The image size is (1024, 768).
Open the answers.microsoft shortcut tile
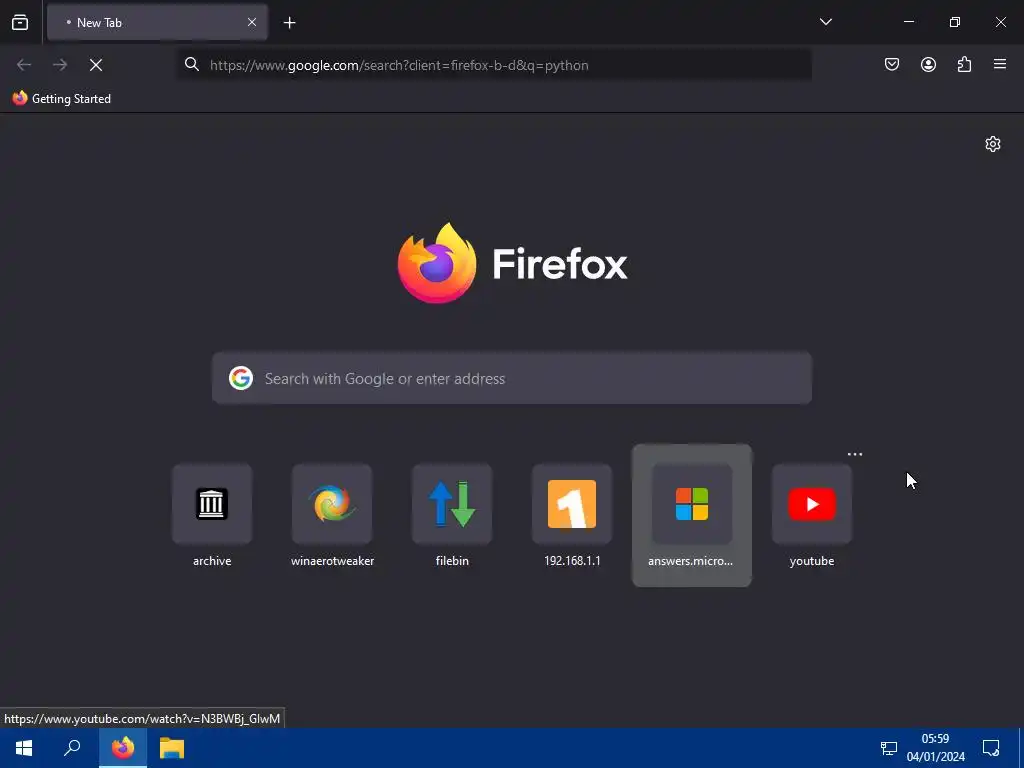pyautogui.click(x=692, y=516)
